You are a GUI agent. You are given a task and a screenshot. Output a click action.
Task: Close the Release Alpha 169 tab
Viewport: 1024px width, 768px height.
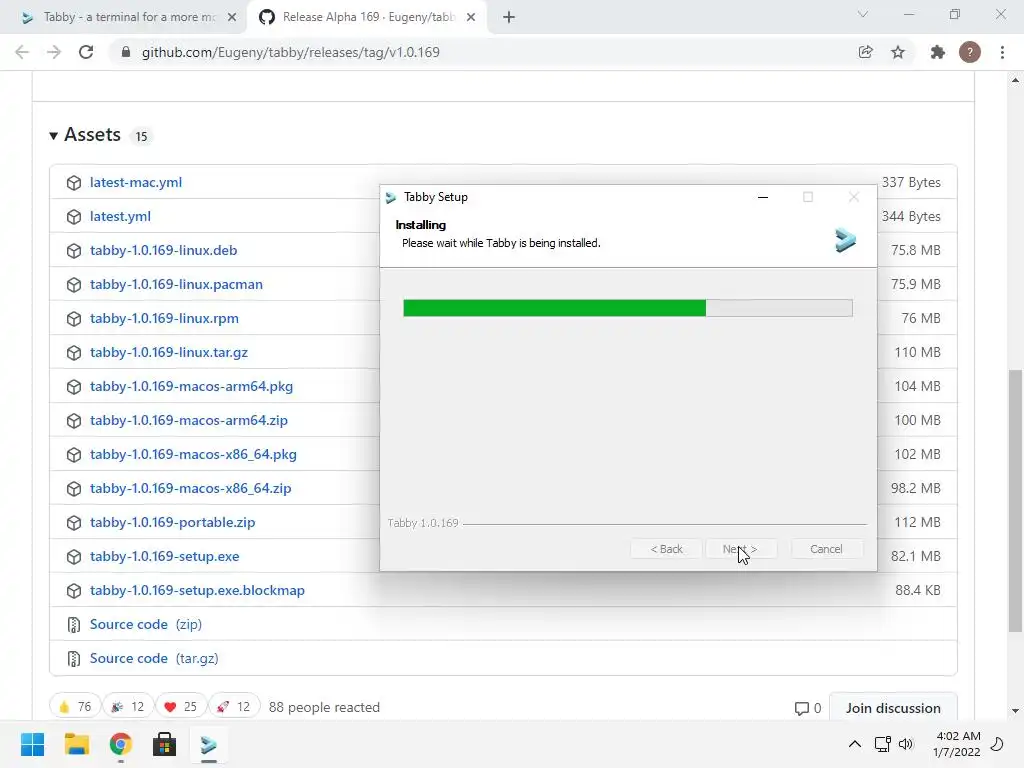coord(471,18)
